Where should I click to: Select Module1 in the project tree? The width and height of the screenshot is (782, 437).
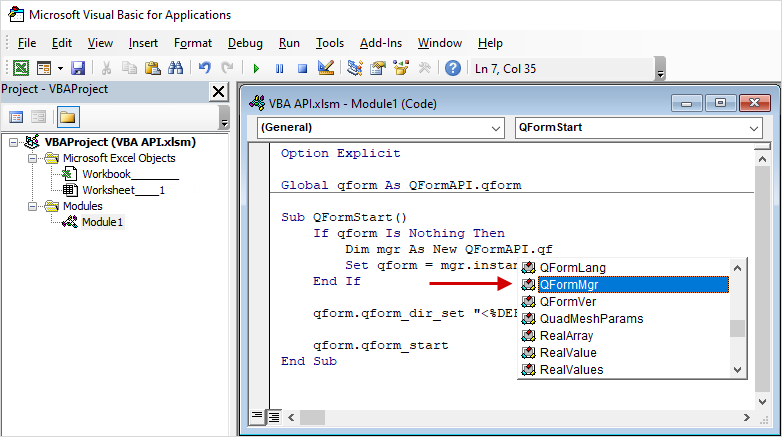[102, 222]
